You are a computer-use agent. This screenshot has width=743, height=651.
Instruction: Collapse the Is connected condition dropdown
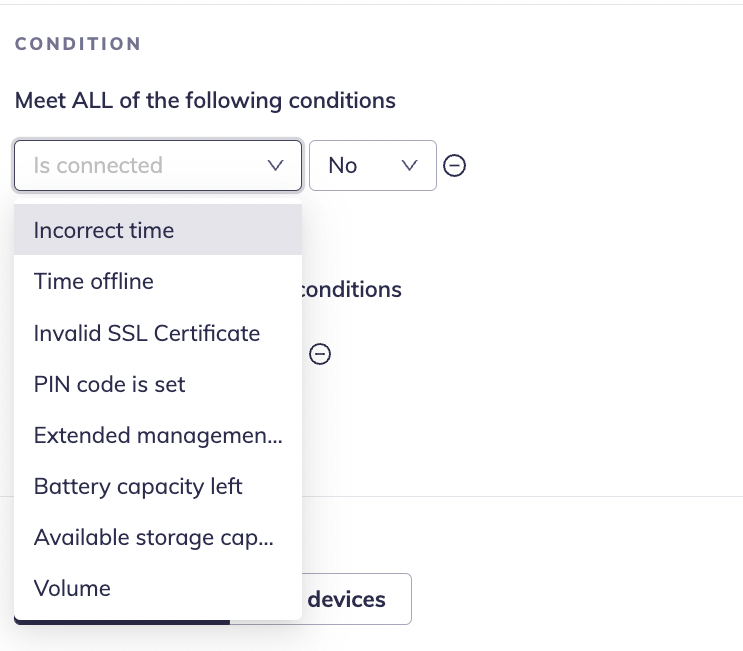[x=157, y=166]
